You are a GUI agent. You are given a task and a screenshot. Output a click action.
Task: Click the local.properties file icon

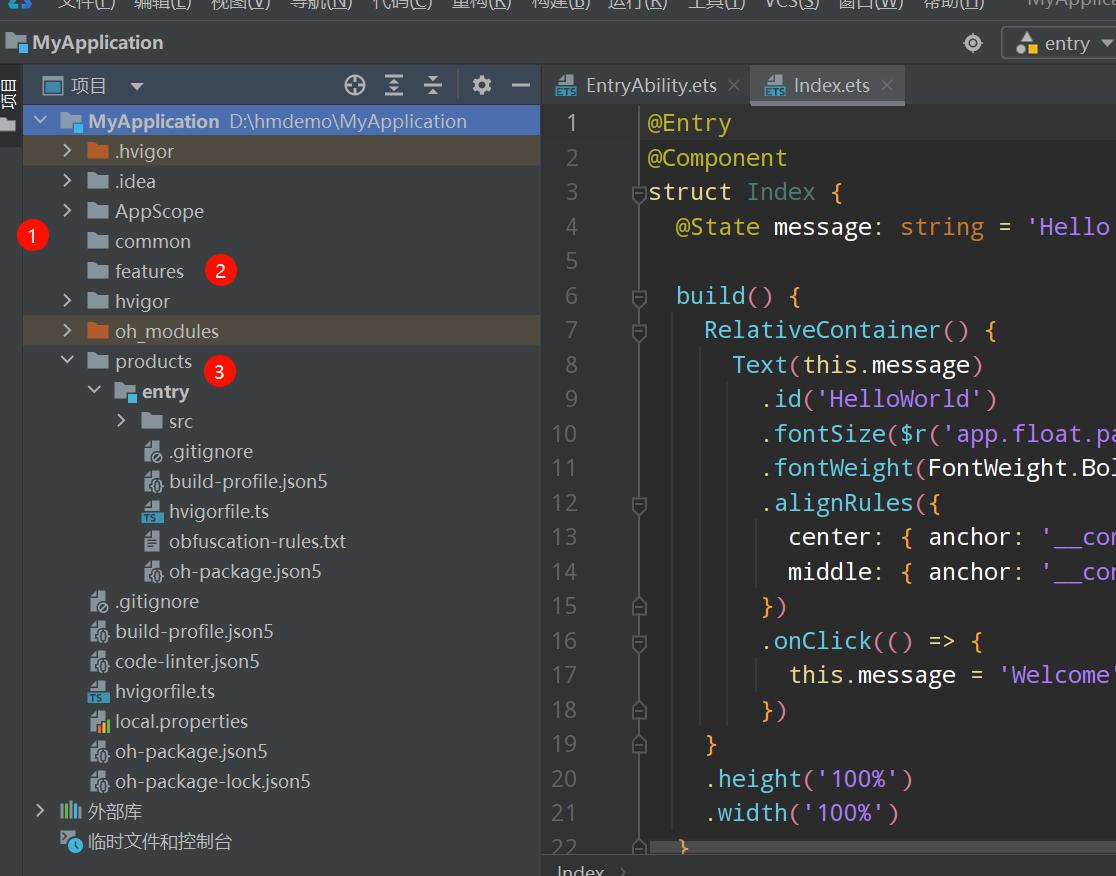click(99, 721)
